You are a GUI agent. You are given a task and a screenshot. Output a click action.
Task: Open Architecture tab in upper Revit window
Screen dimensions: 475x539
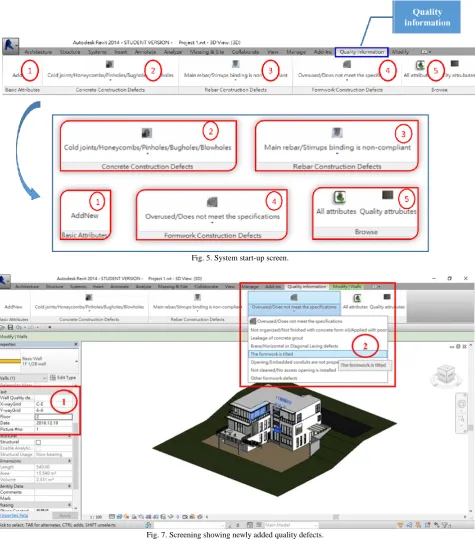click(x=38, y=52)
